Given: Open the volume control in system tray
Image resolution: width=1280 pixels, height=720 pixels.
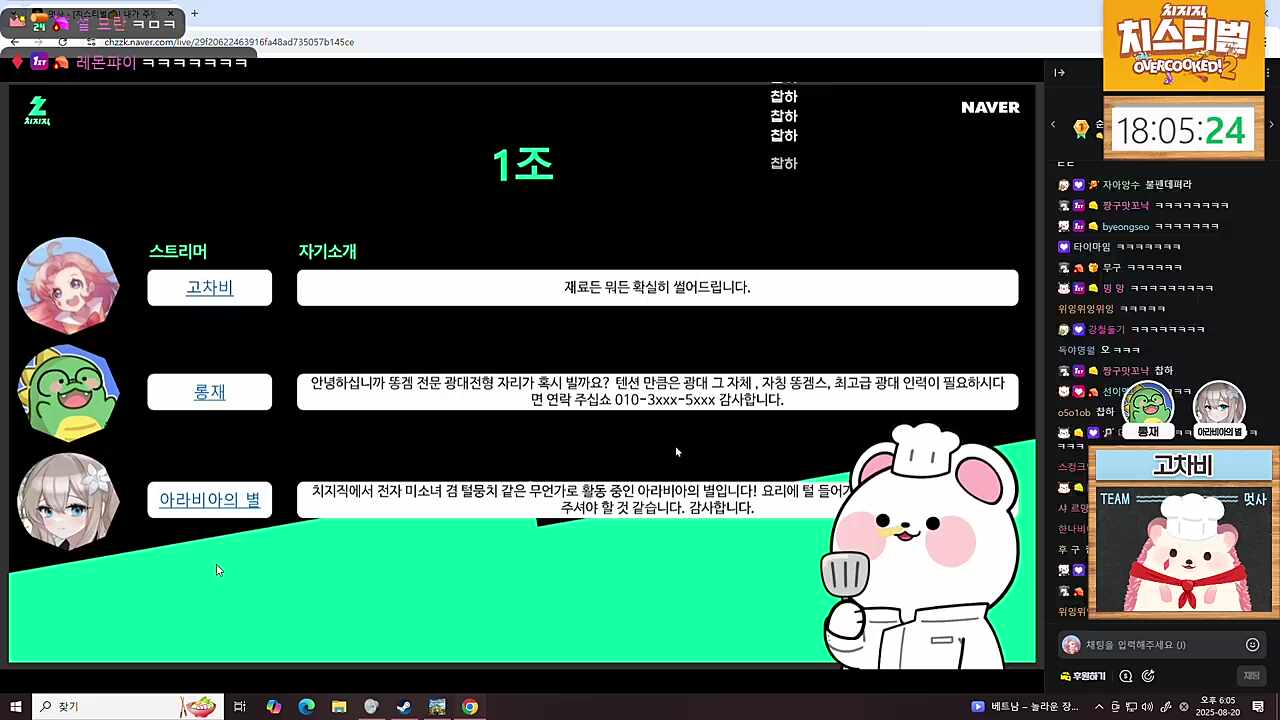Looking at the screenshot, I should [1149, 707].
